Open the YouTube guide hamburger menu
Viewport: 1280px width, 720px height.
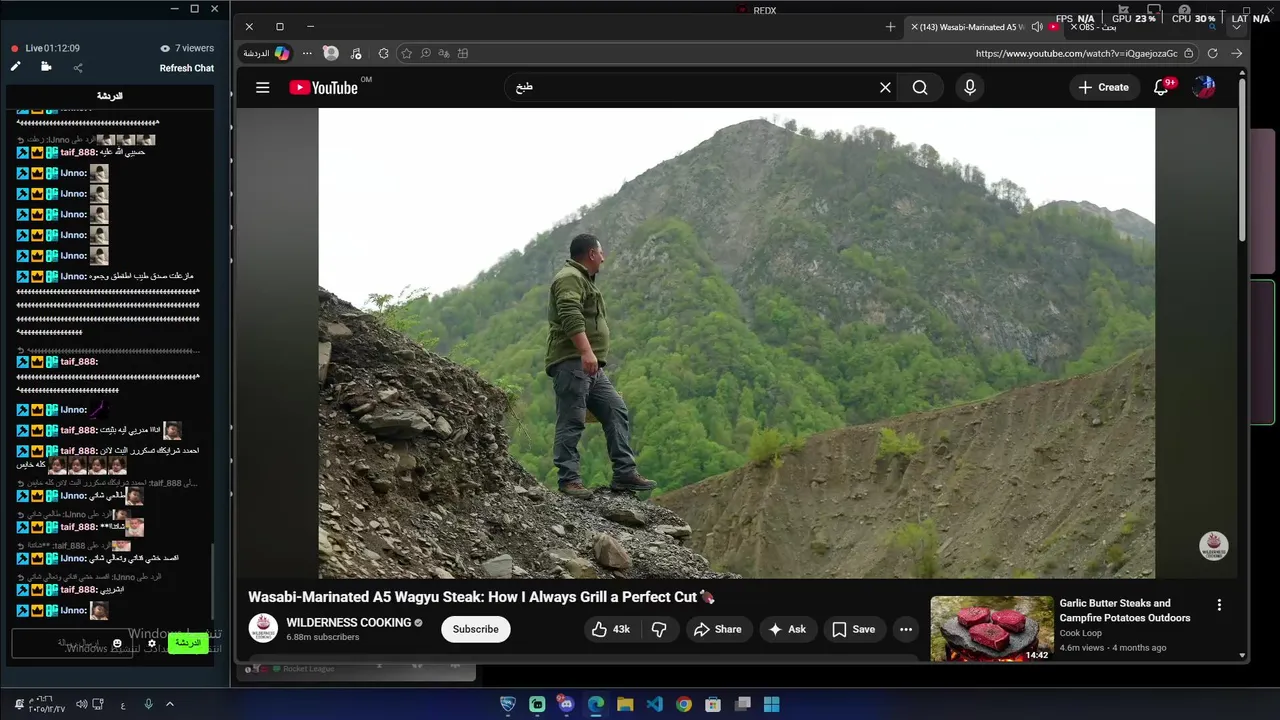pyautogui.click(x=263, y=87)
